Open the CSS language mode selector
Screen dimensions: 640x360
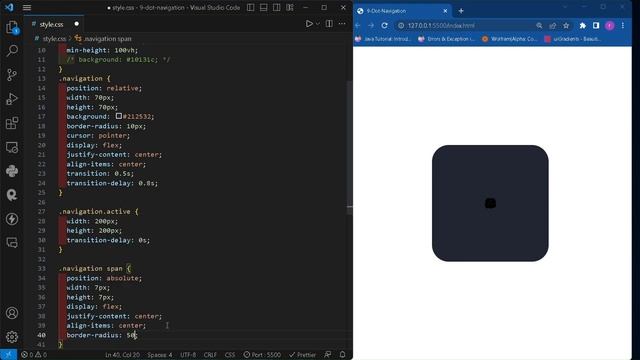(230, 355)
